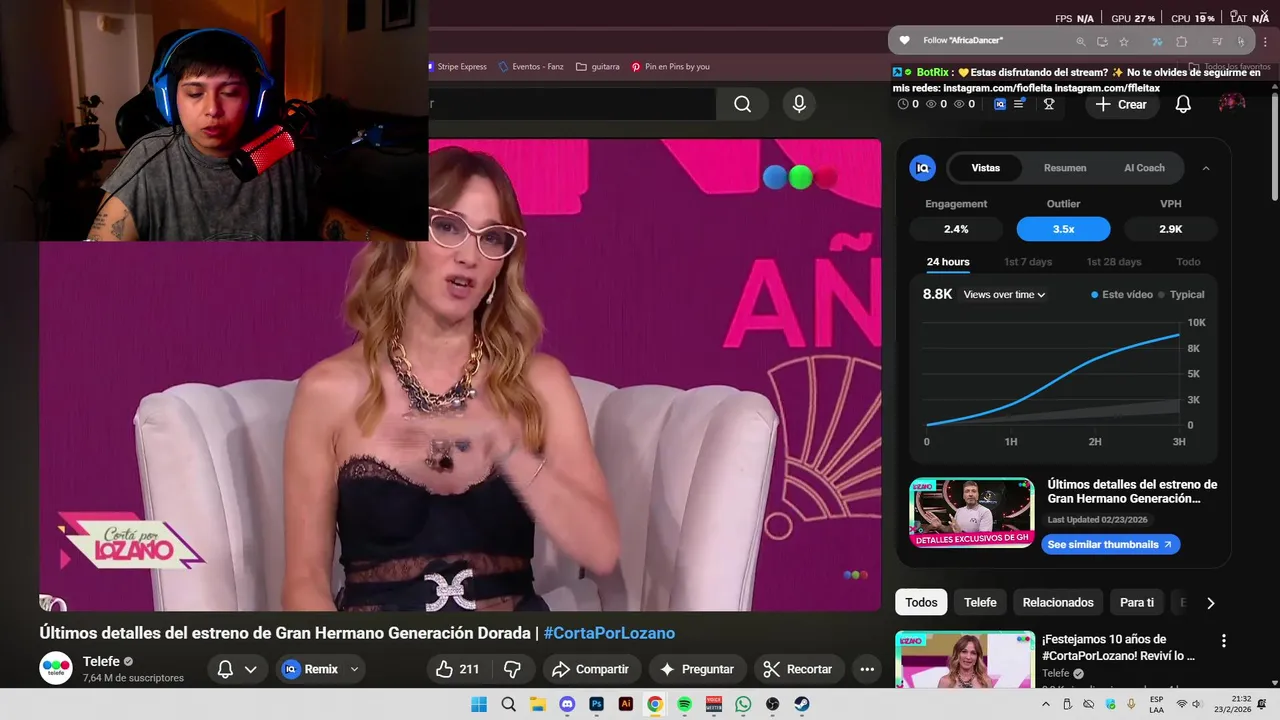This screenshot has width=1280, height=720.
Task: Switch to Resumen tab
Action: click(1065, 168)
